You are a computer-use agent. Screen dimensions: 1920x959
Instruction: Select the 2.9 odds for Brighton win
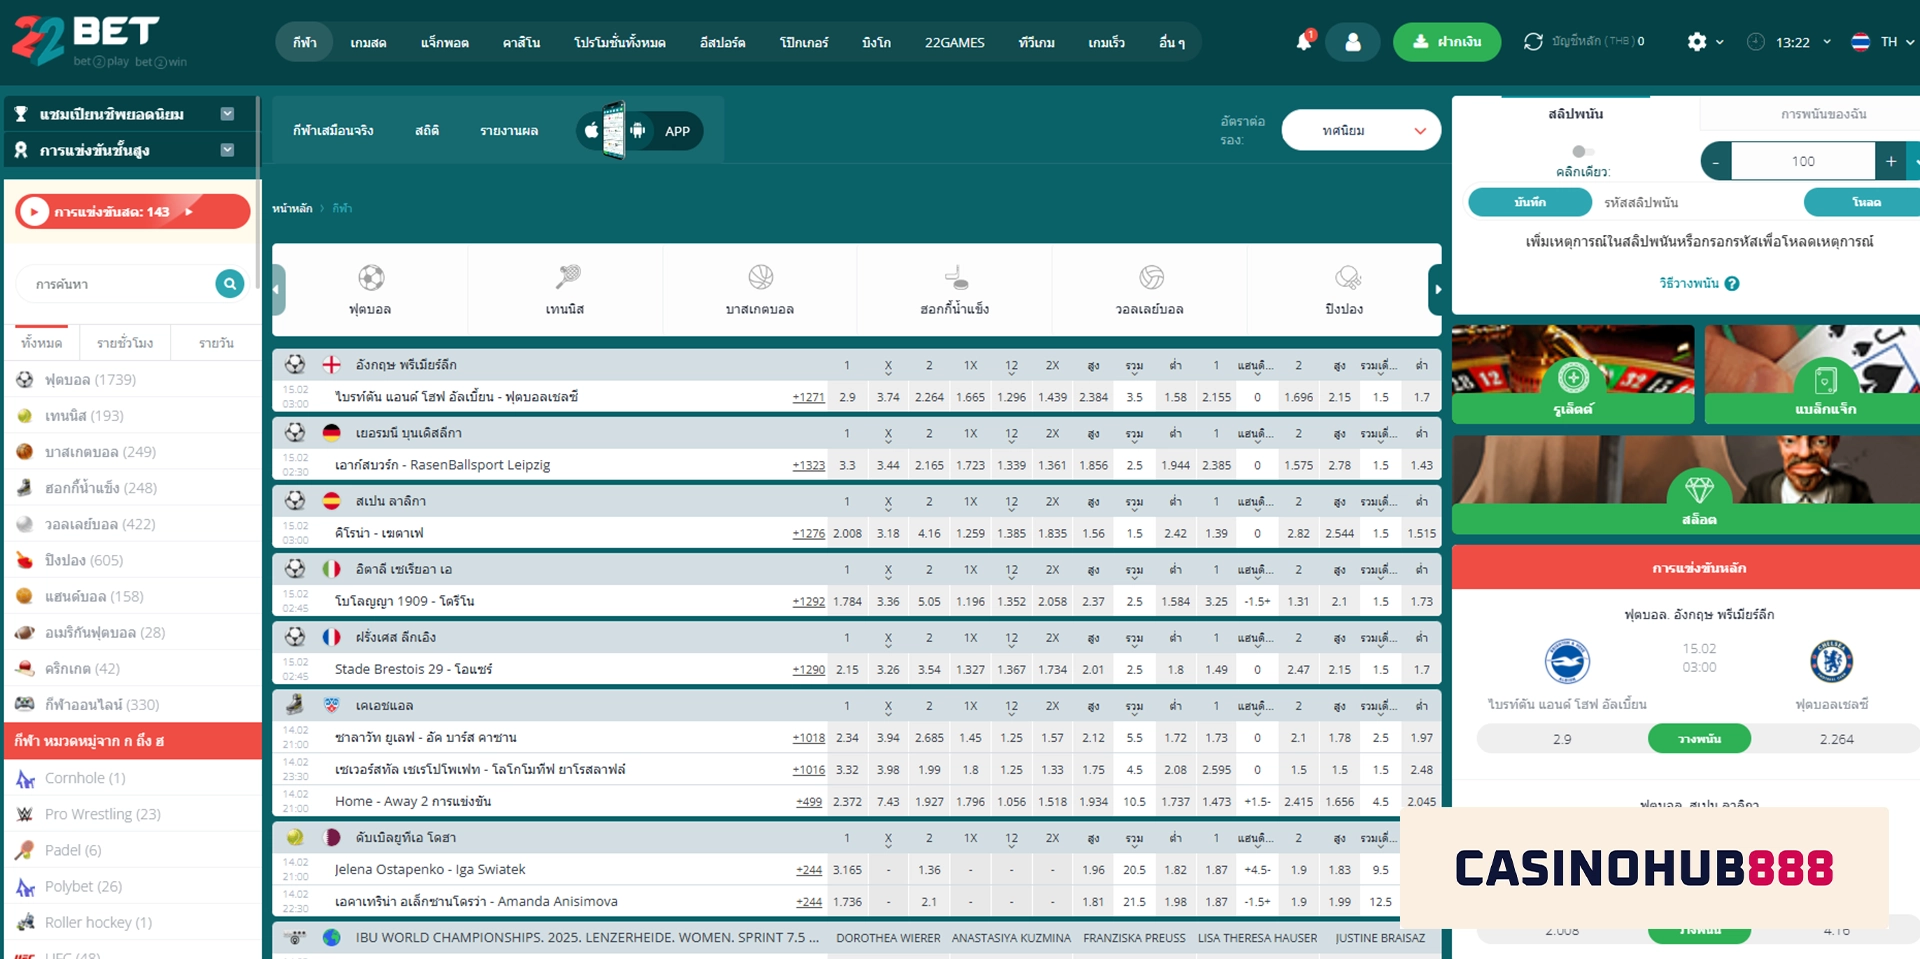(1562, 739)
